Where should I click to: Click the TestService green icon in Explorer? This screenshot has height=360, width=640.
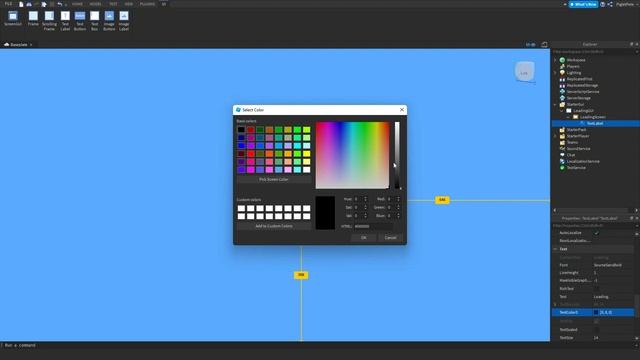coord(562,168)
